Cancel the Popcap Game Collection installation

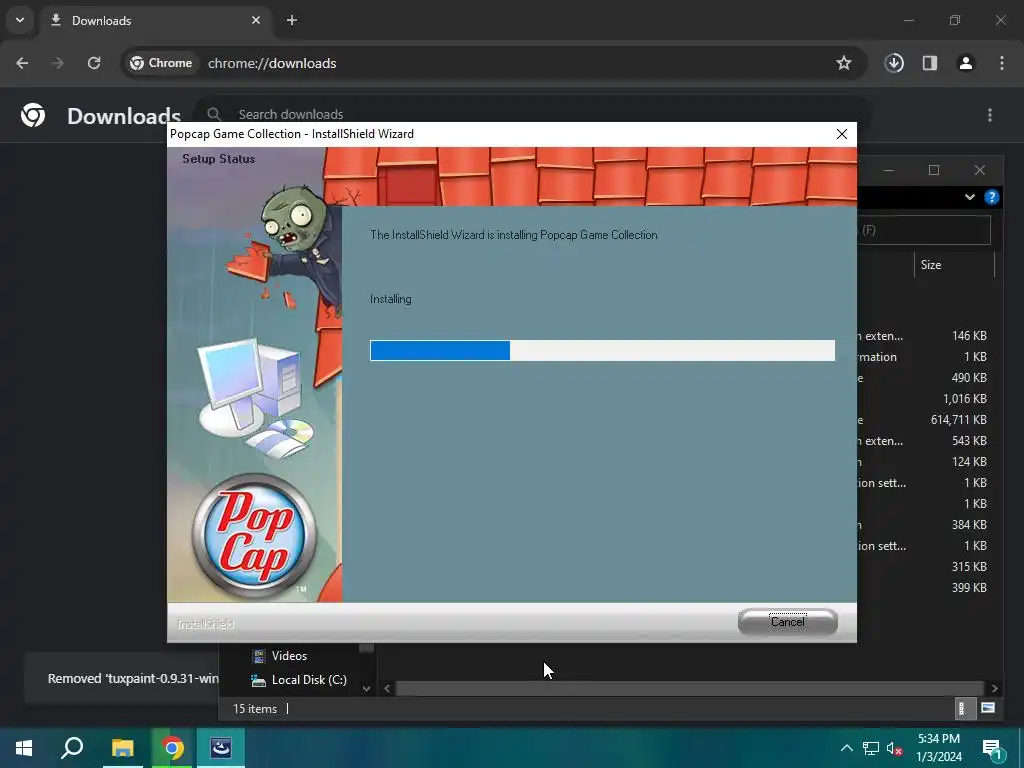[788, 621]
